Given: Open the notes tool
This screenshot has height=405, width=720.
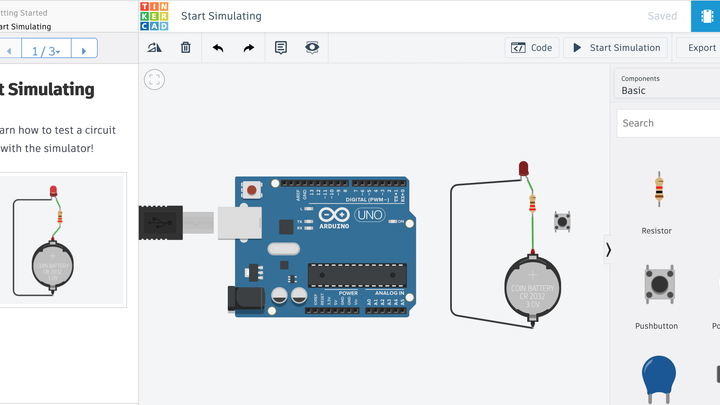Looking at the screenshot, I should pyautogui.click(x=281, y=47).
